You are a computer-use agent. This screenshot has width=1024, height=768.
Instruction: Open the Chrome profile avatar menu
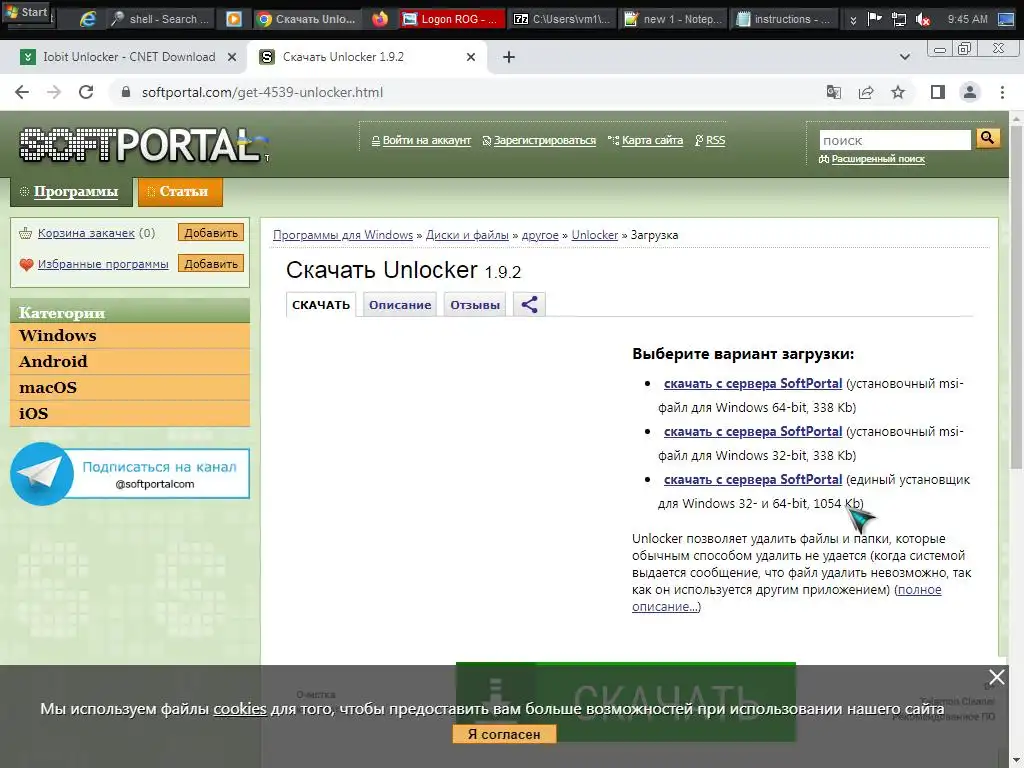pyautogui.click(x=970, y=92)
